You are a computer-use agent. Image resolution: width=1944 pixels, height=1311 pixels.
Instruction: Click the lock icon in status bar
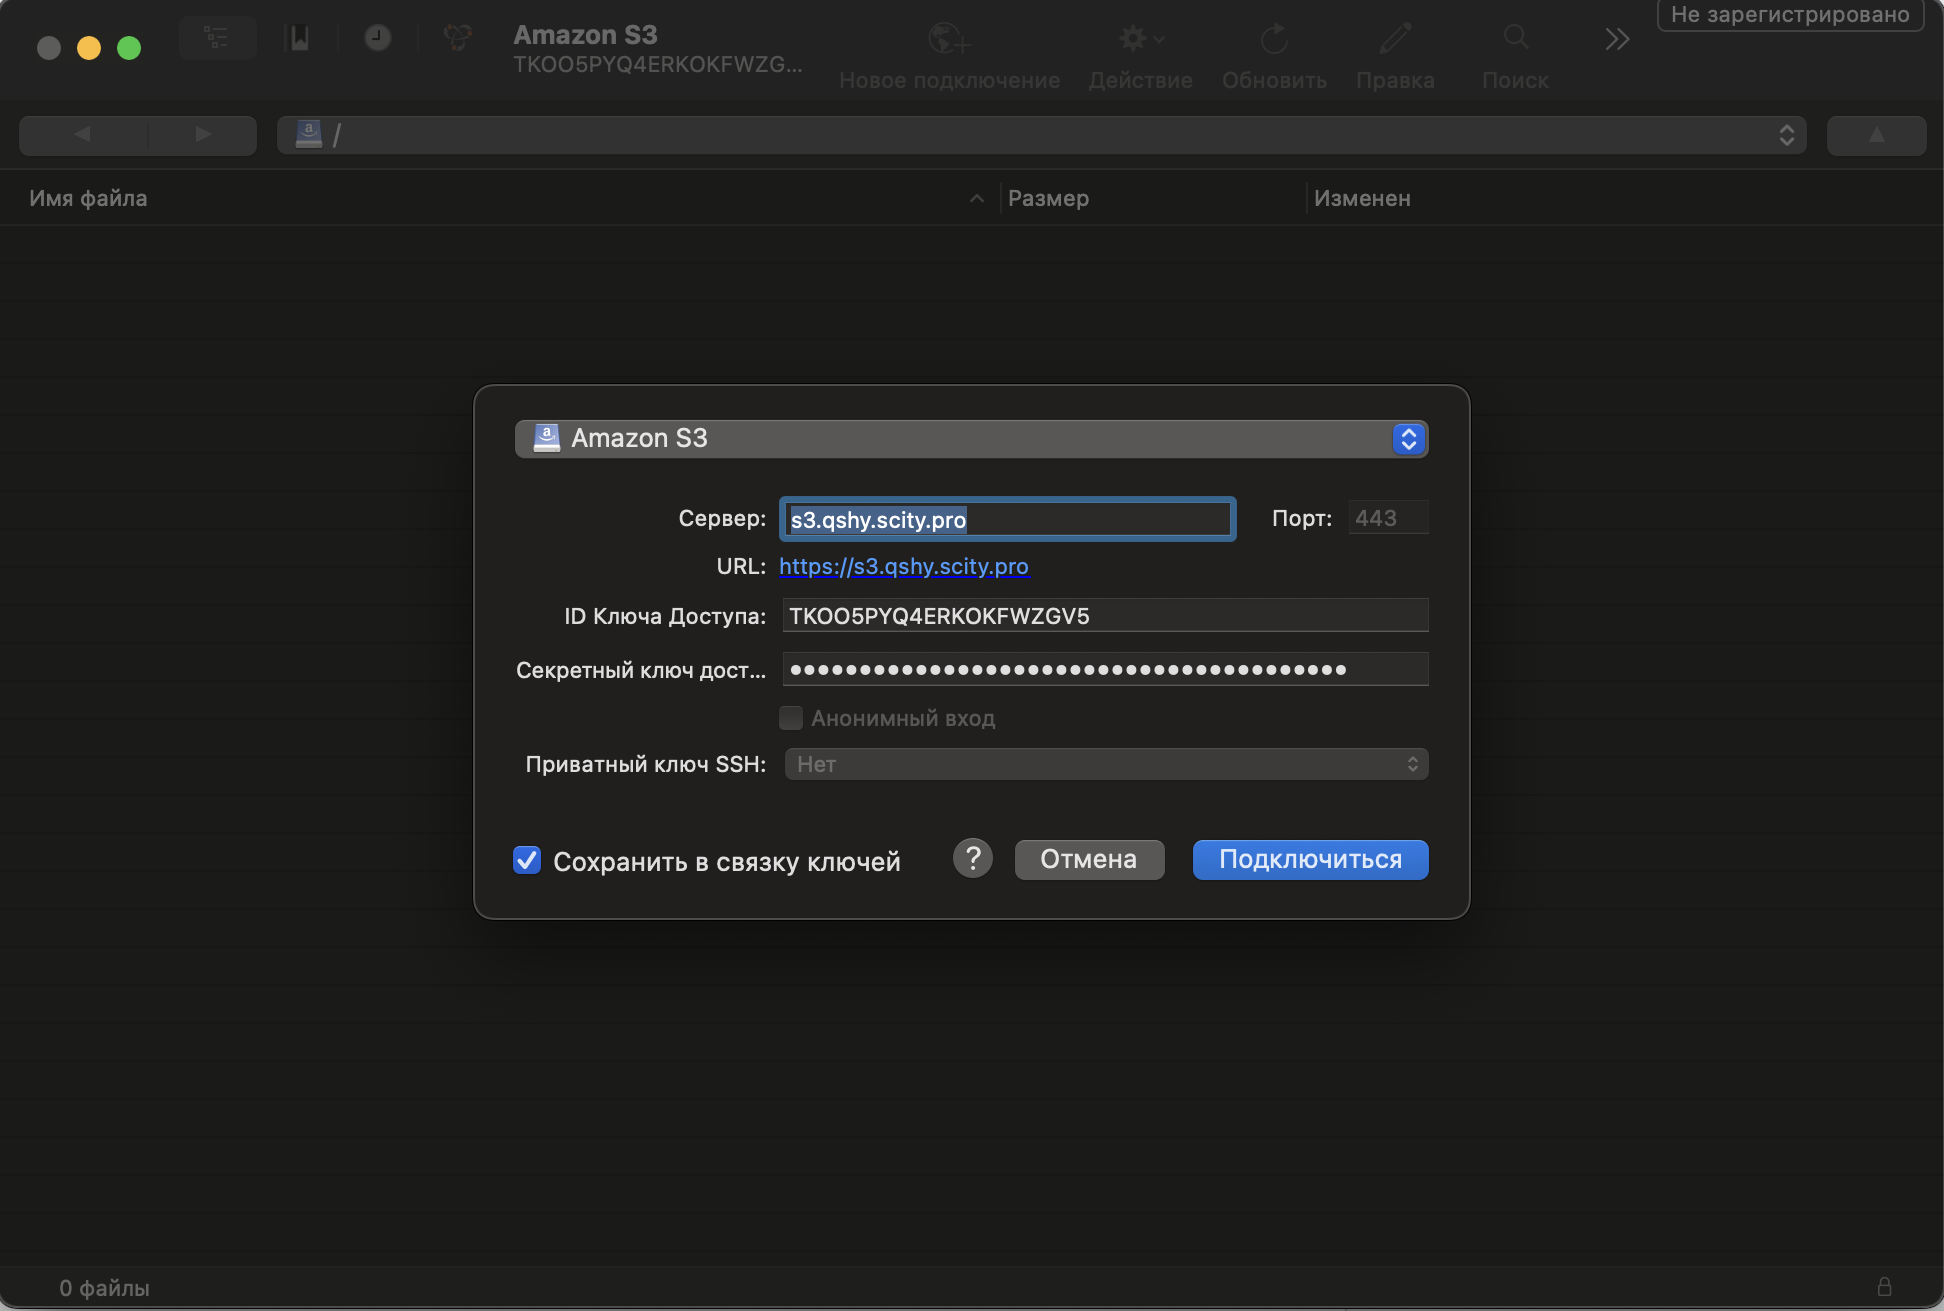(x=1884, y=1286)
